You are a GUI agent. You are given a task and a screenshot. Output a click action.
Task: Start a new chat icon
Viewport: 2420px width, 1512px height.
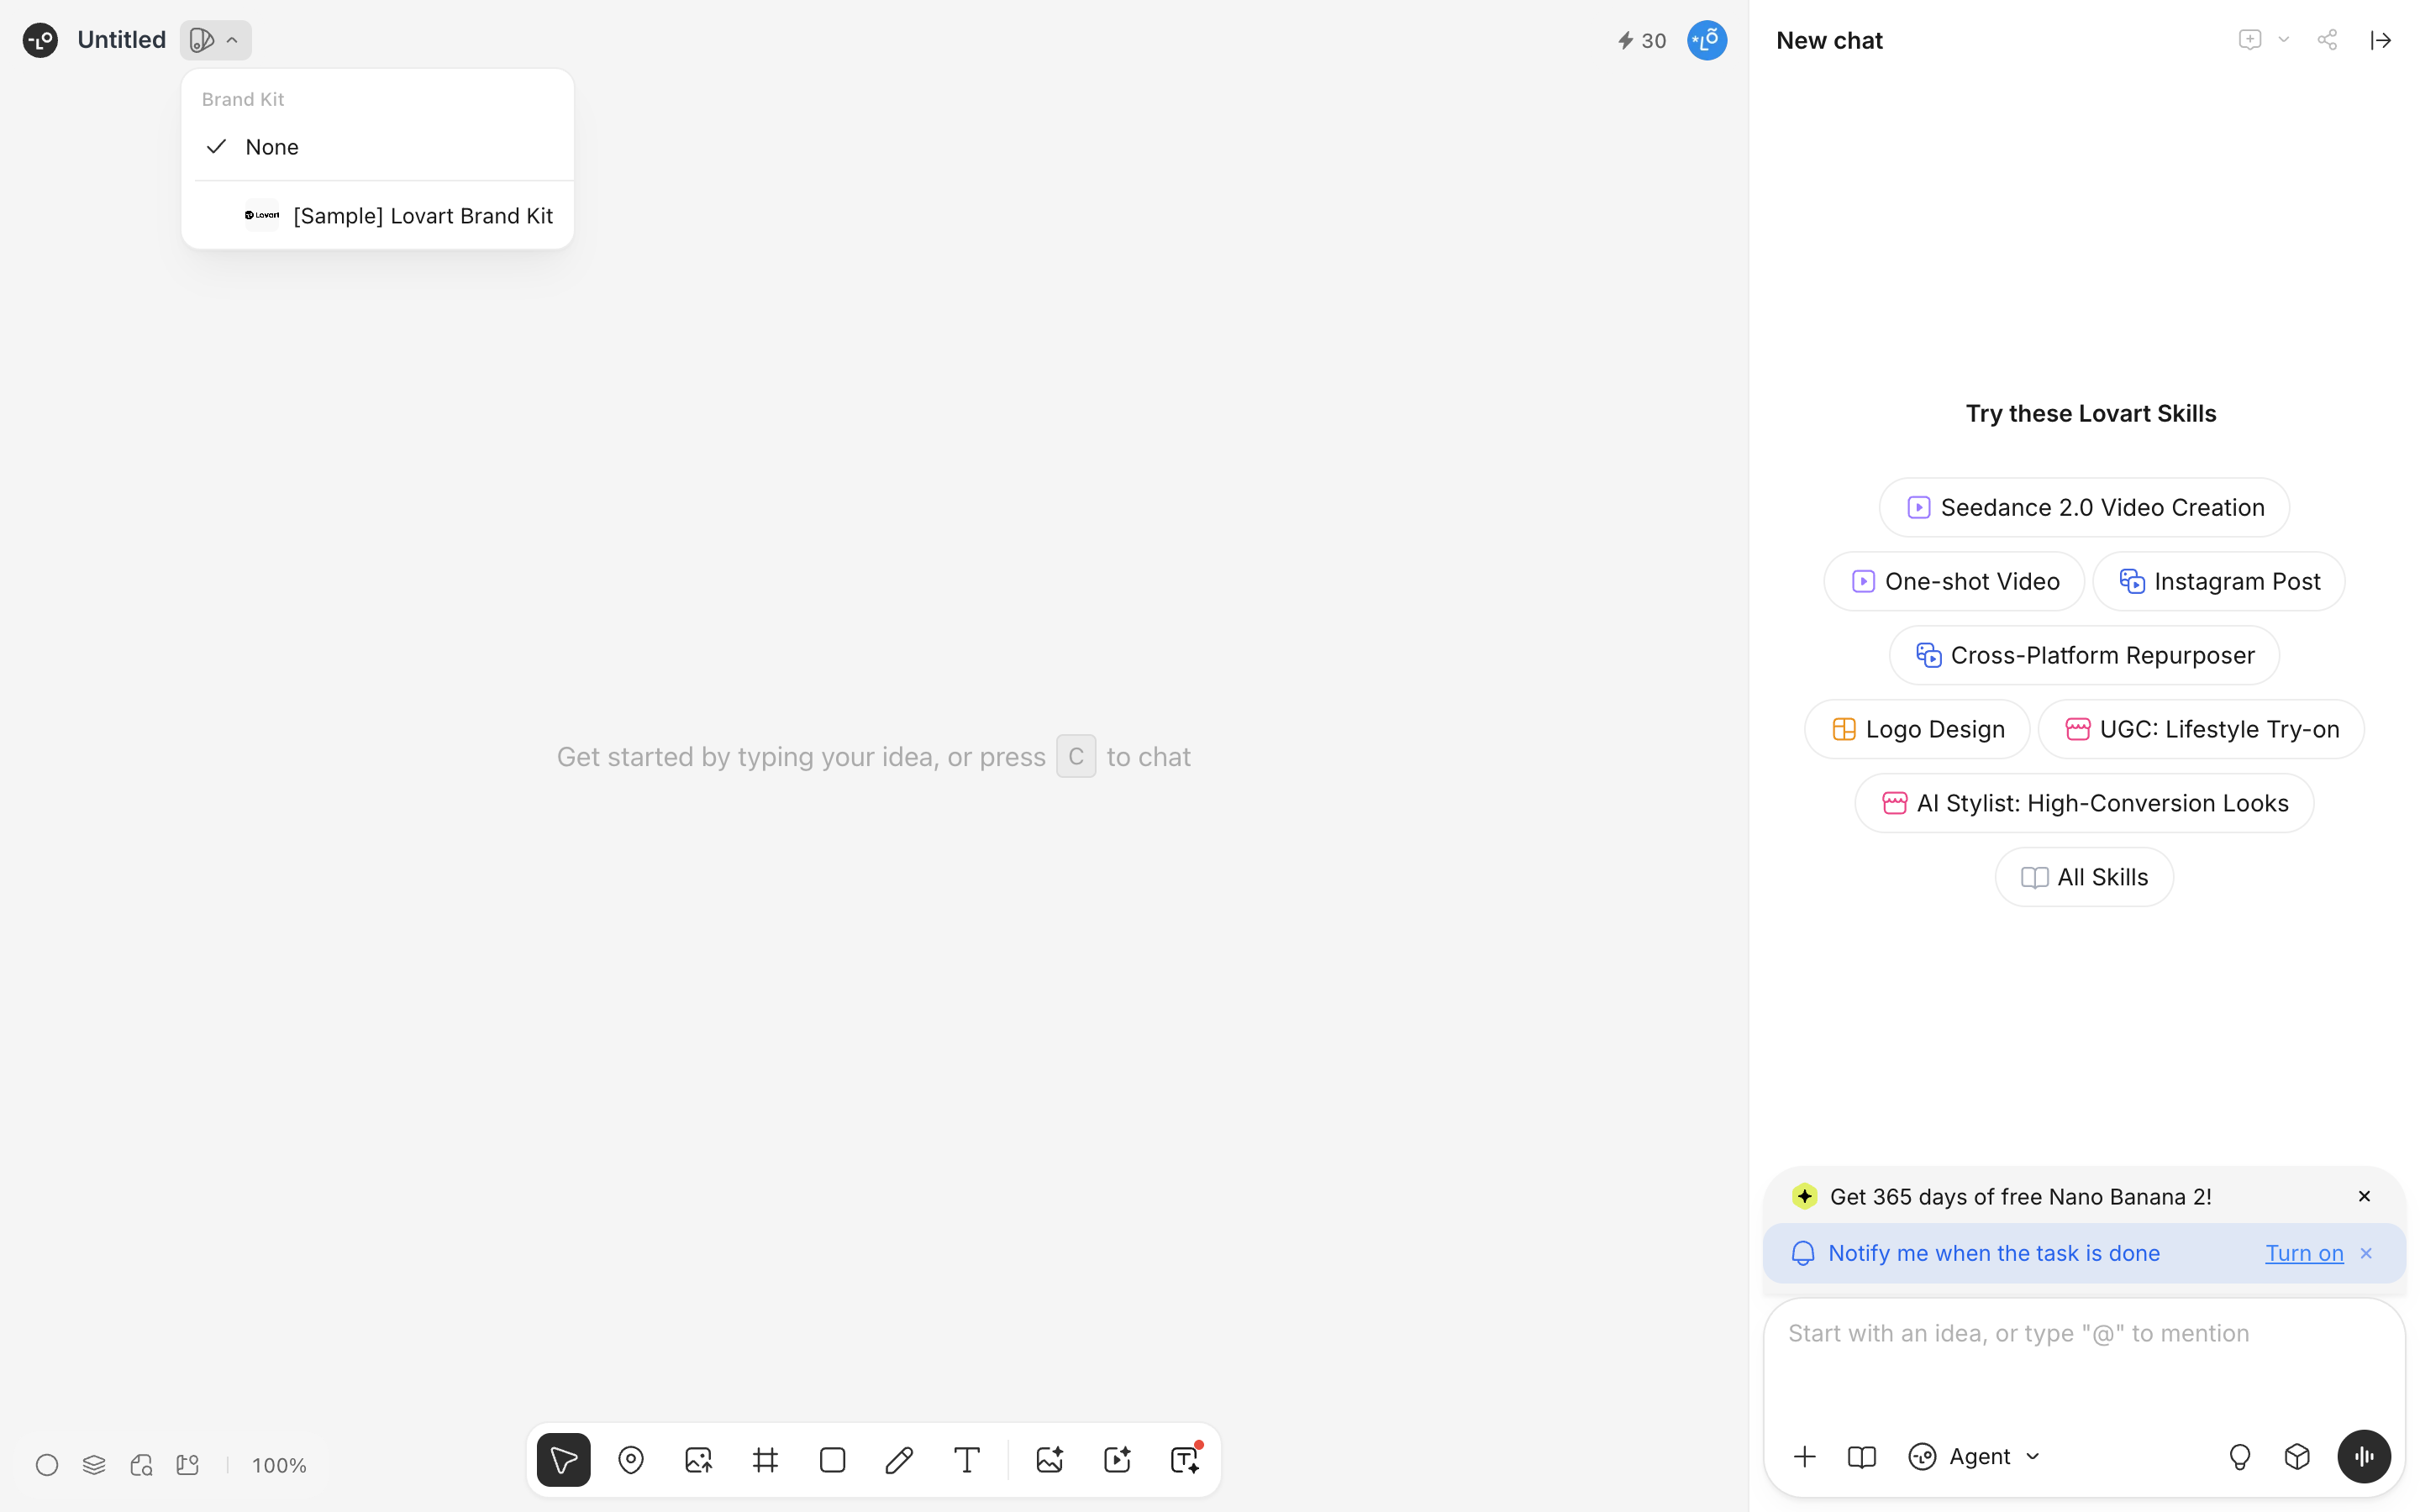[2250, 40]
